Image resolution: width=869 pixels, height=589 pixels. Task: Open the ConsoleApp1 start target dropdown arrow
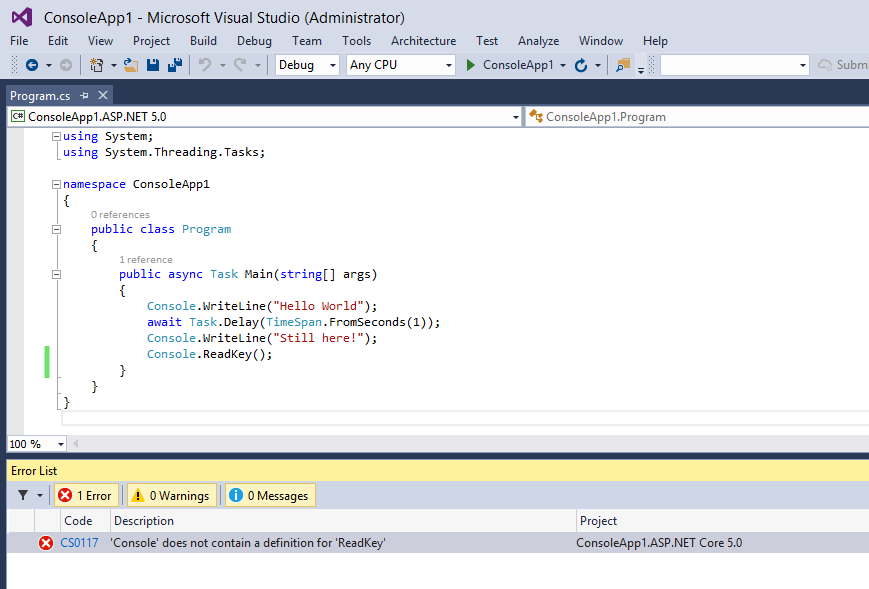[x=563, y=65]
